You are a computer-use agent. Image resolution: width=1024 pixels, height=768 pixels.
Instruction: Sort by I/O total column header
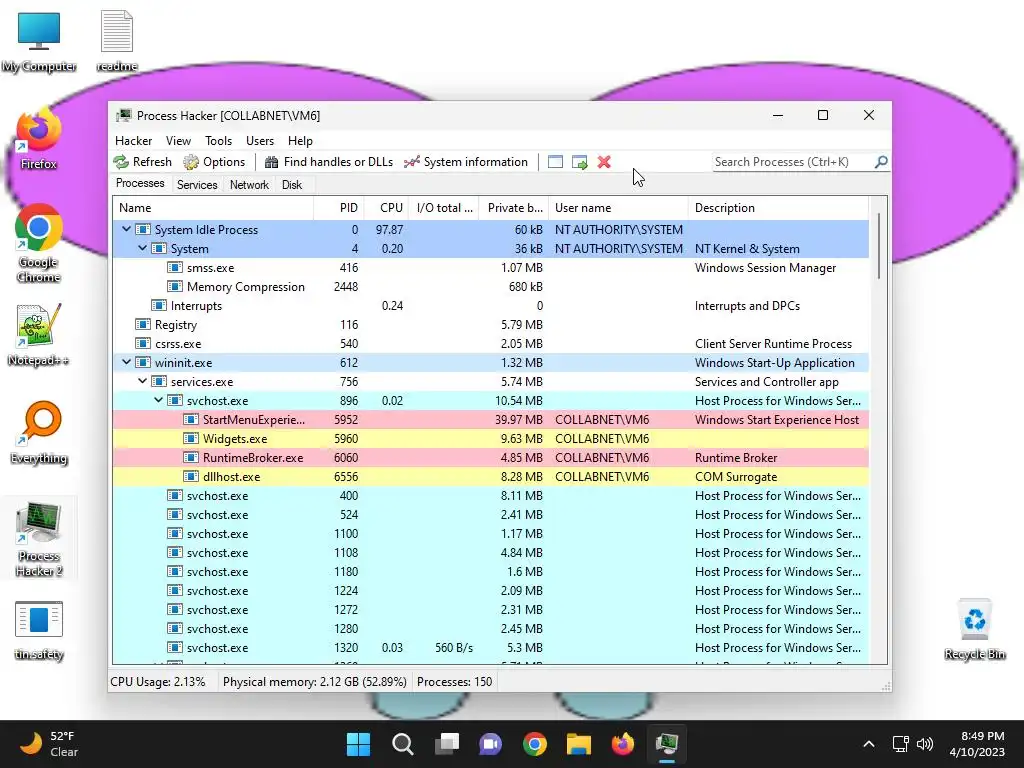pyautogui.click(x=444, y=208)
